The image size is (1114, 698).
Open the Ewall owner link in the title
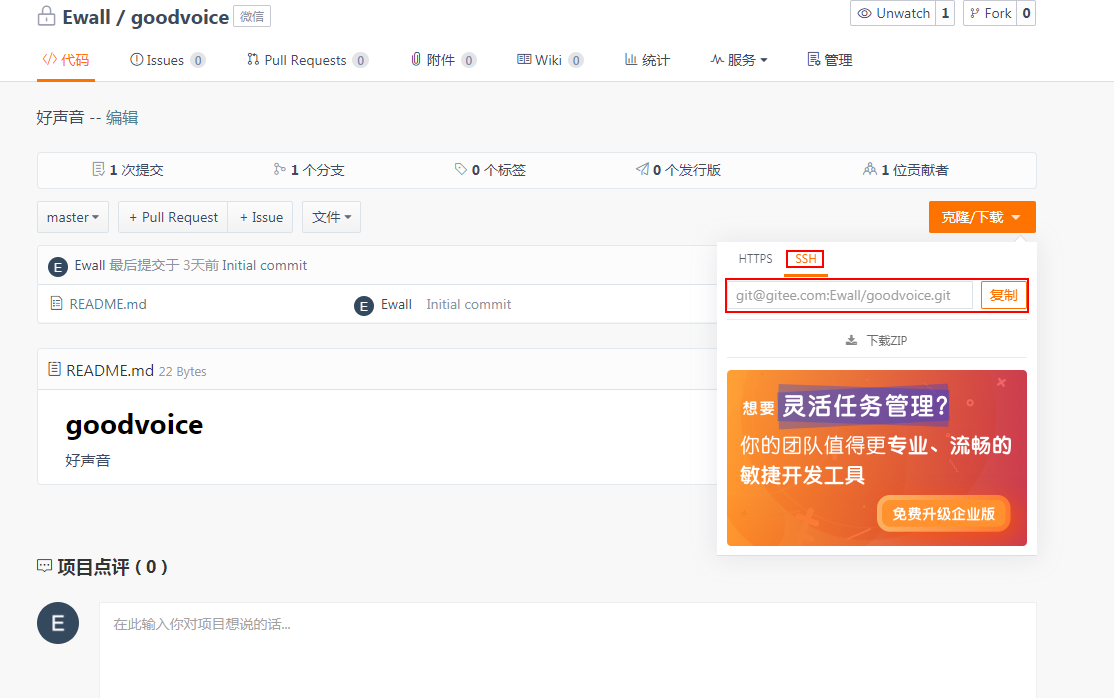[x=86, y=17]
